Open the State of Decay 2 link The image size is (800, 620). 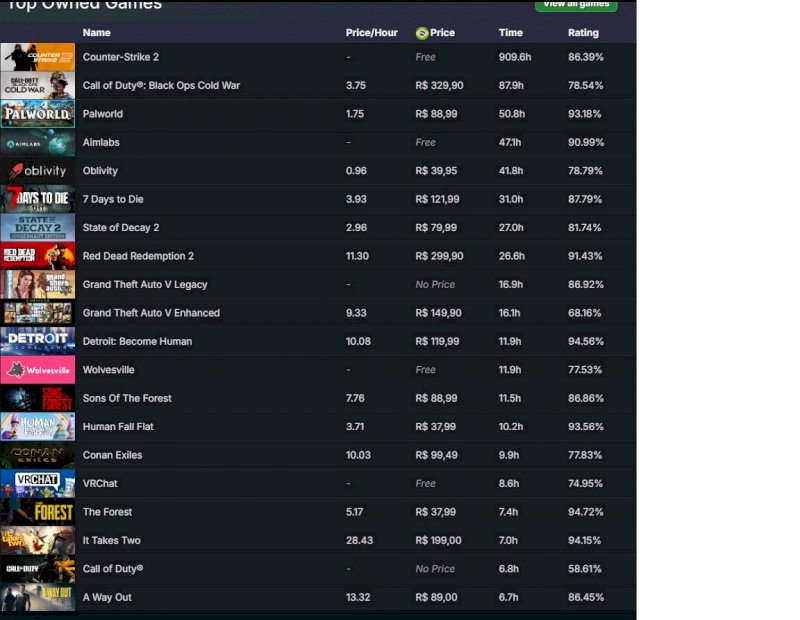[x=121, y=228]
